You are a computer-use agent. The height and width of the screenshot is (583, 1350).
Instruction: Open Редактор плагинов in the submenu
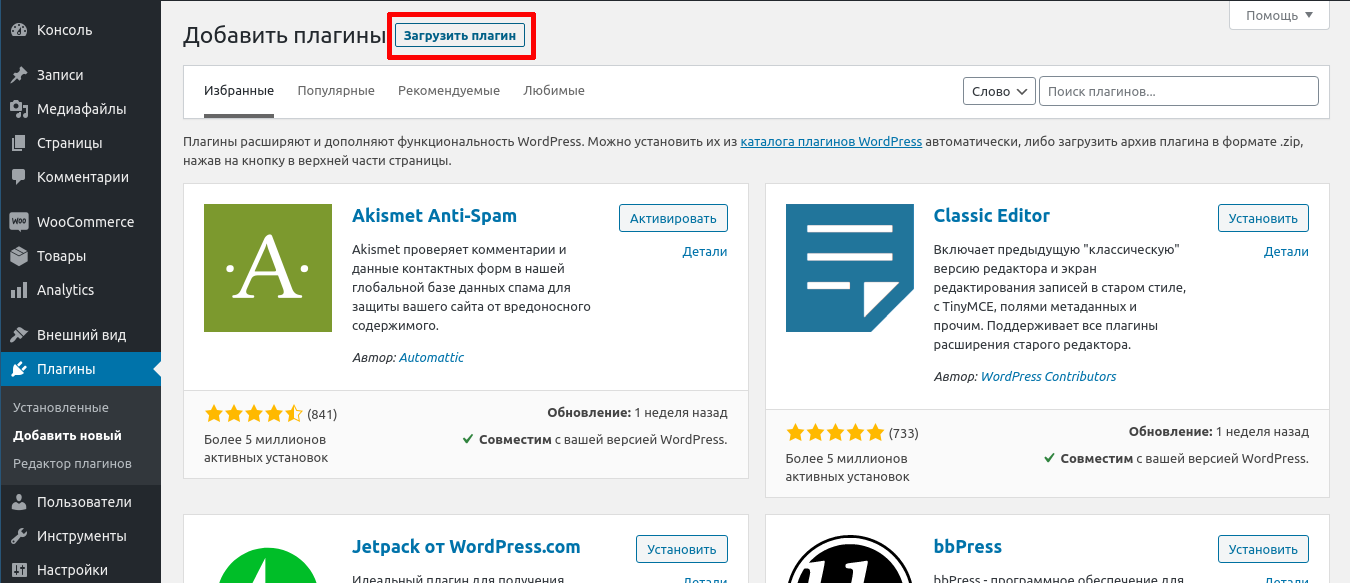coord(72,464)
